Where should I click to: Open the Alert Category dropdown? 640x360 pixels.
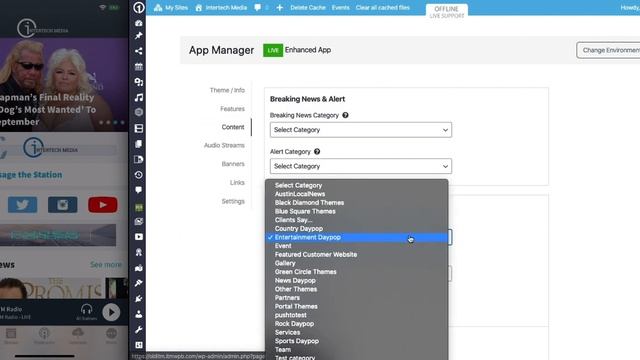(x=361, y=166)
